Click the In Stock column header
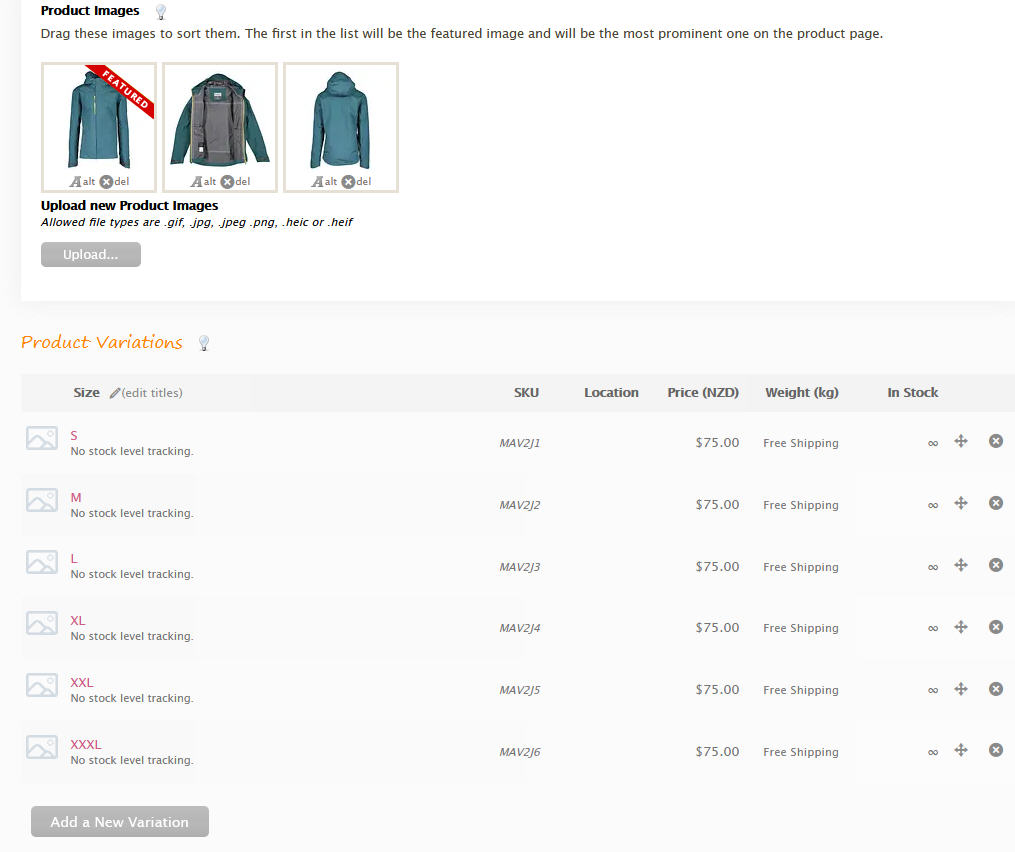Screen dimensions: 1015x852 [913, 393]
